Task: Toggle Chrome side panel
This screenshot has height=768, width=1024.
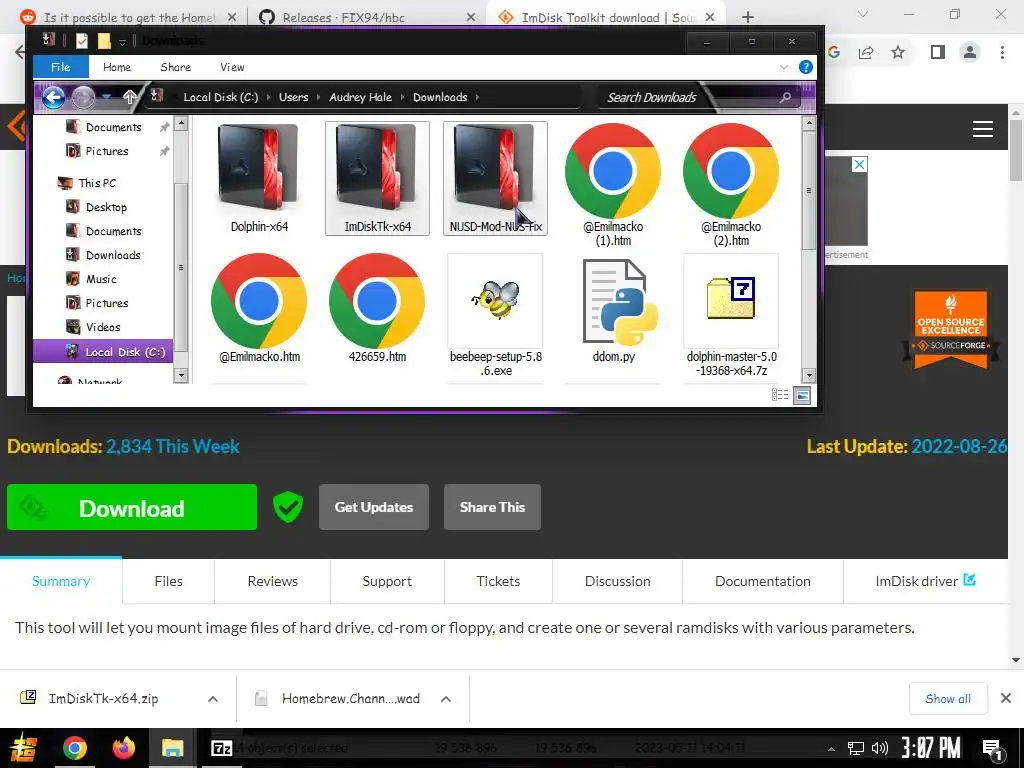Action: (938, 52)
